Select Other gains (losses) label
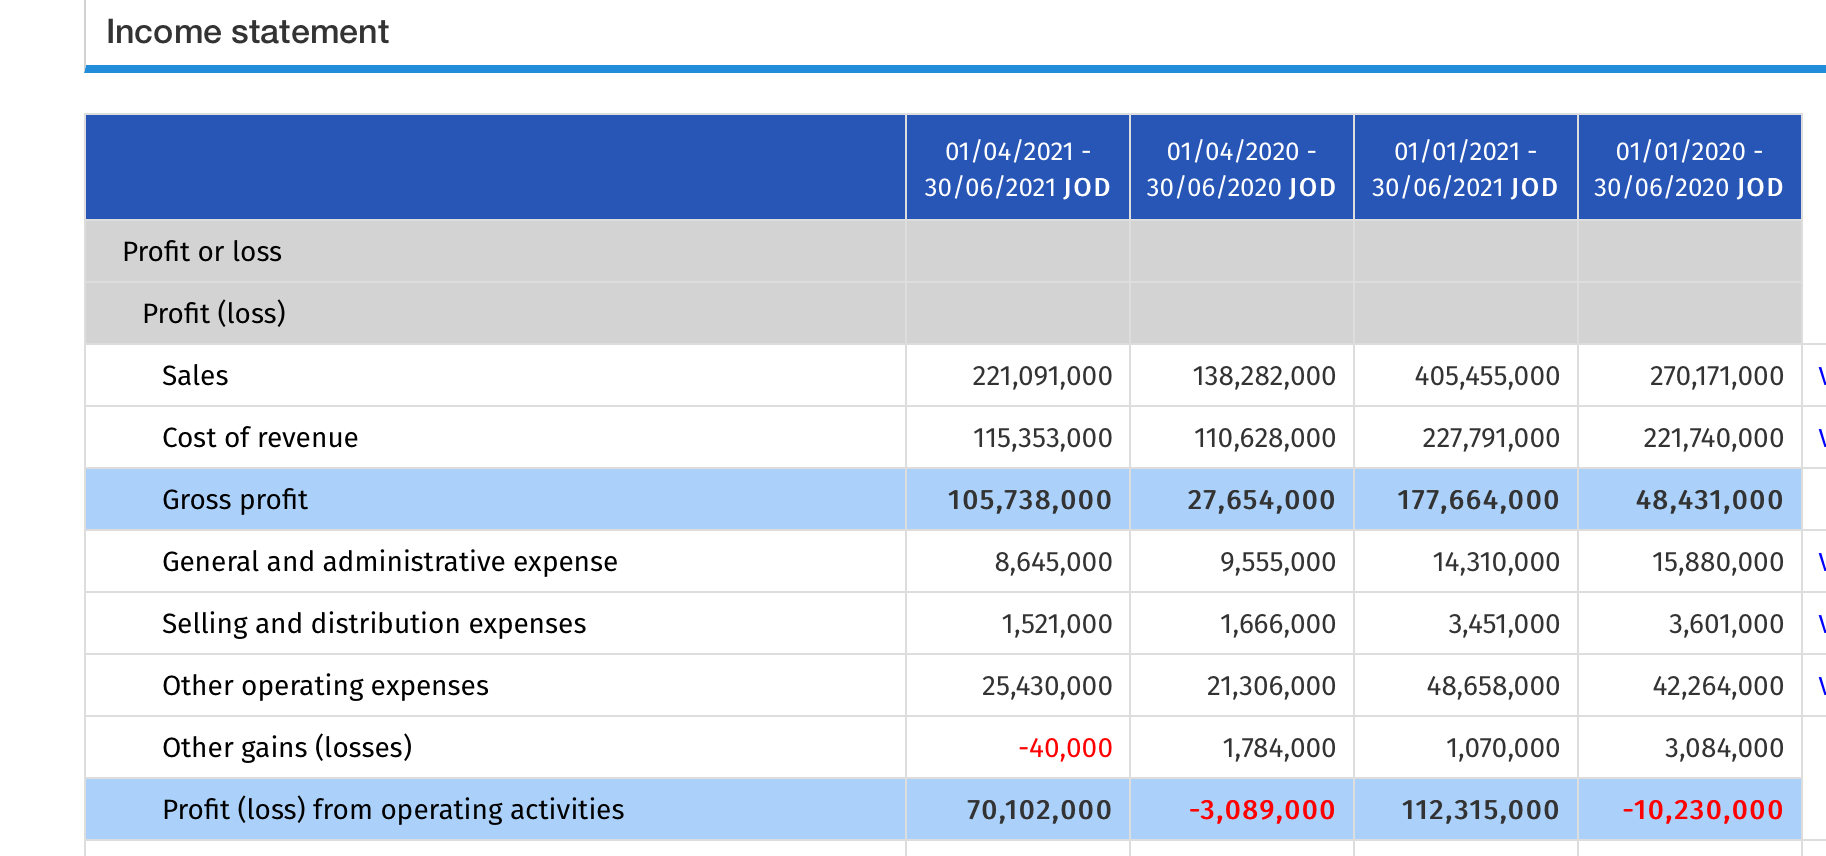Image resolution: width=1826 pixels, height=856 pixels. [x=287, y=748]
